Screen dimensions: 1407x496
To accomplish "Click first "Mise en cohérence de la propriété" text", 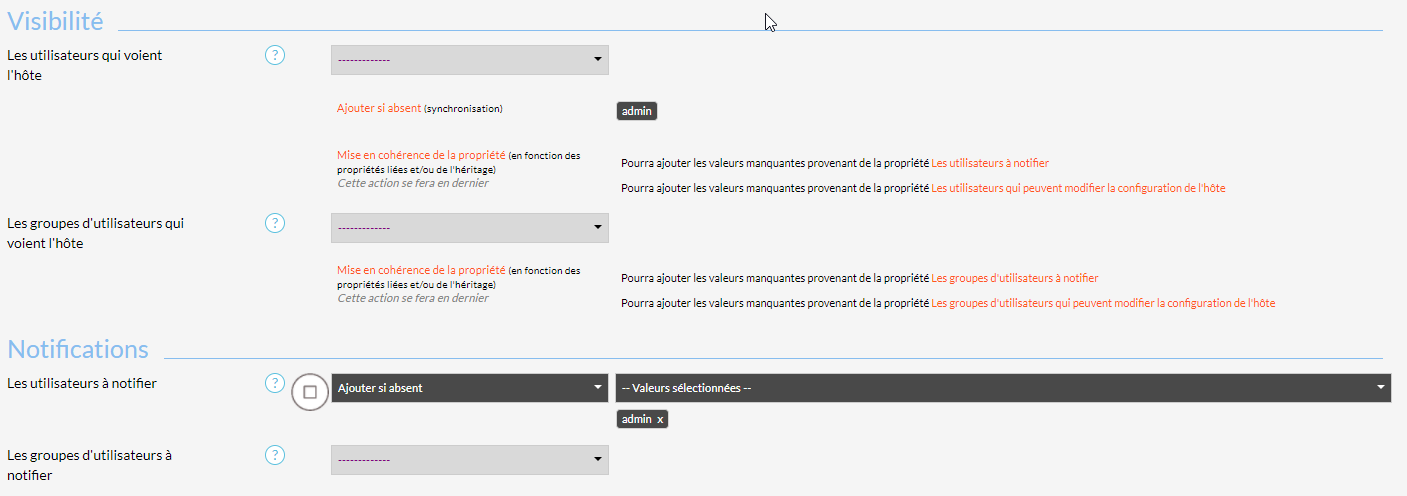I will [421, 156].
